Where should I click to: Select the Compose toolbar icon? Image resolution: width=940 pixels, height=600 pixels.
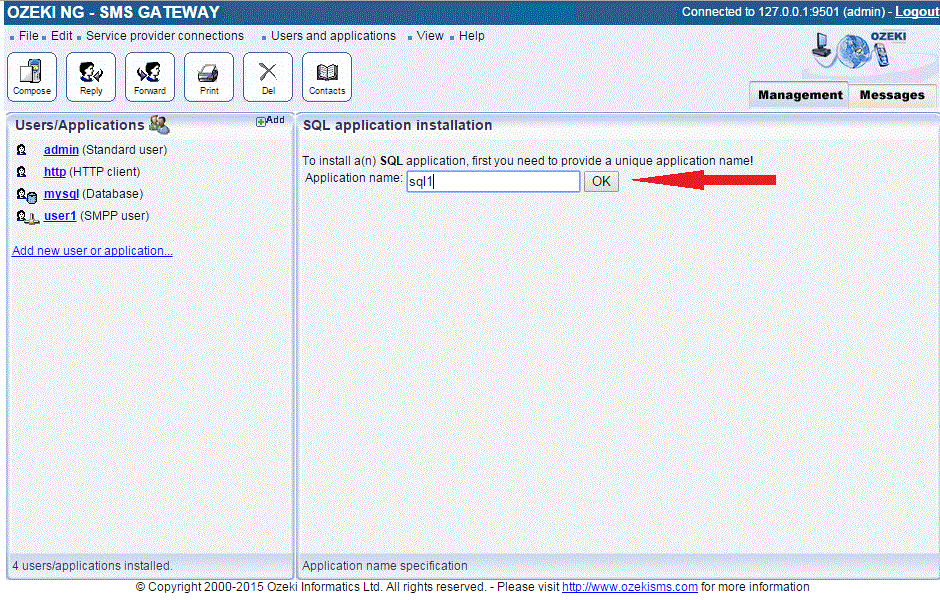31,76
